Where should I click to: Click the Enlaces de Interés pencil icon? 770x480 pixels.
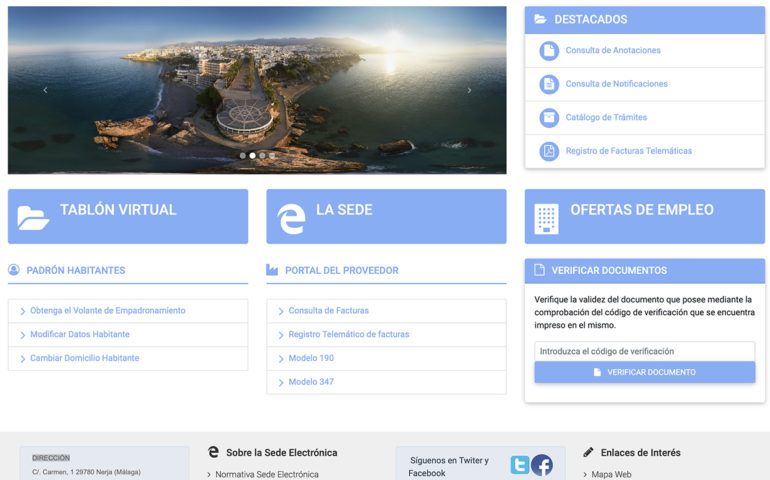[x=588, y=452]
